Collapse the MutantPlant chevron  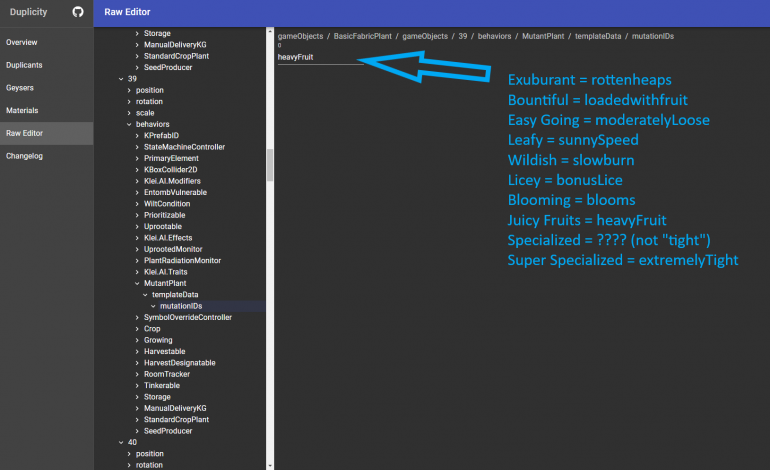pyautogui.click(x=136, y=283)
